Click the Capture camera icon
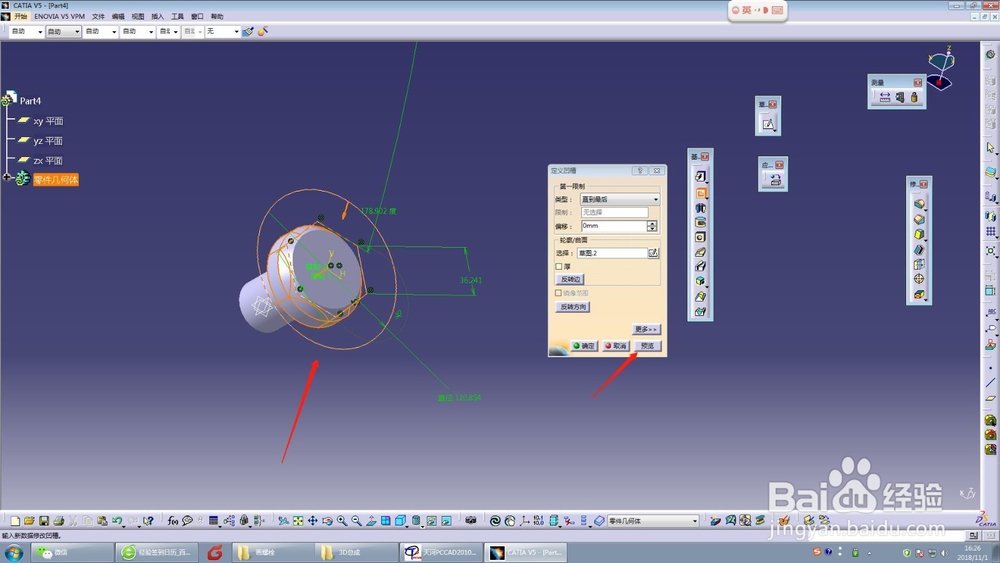This screenshot has height=563, width=1000. (471, 521)
